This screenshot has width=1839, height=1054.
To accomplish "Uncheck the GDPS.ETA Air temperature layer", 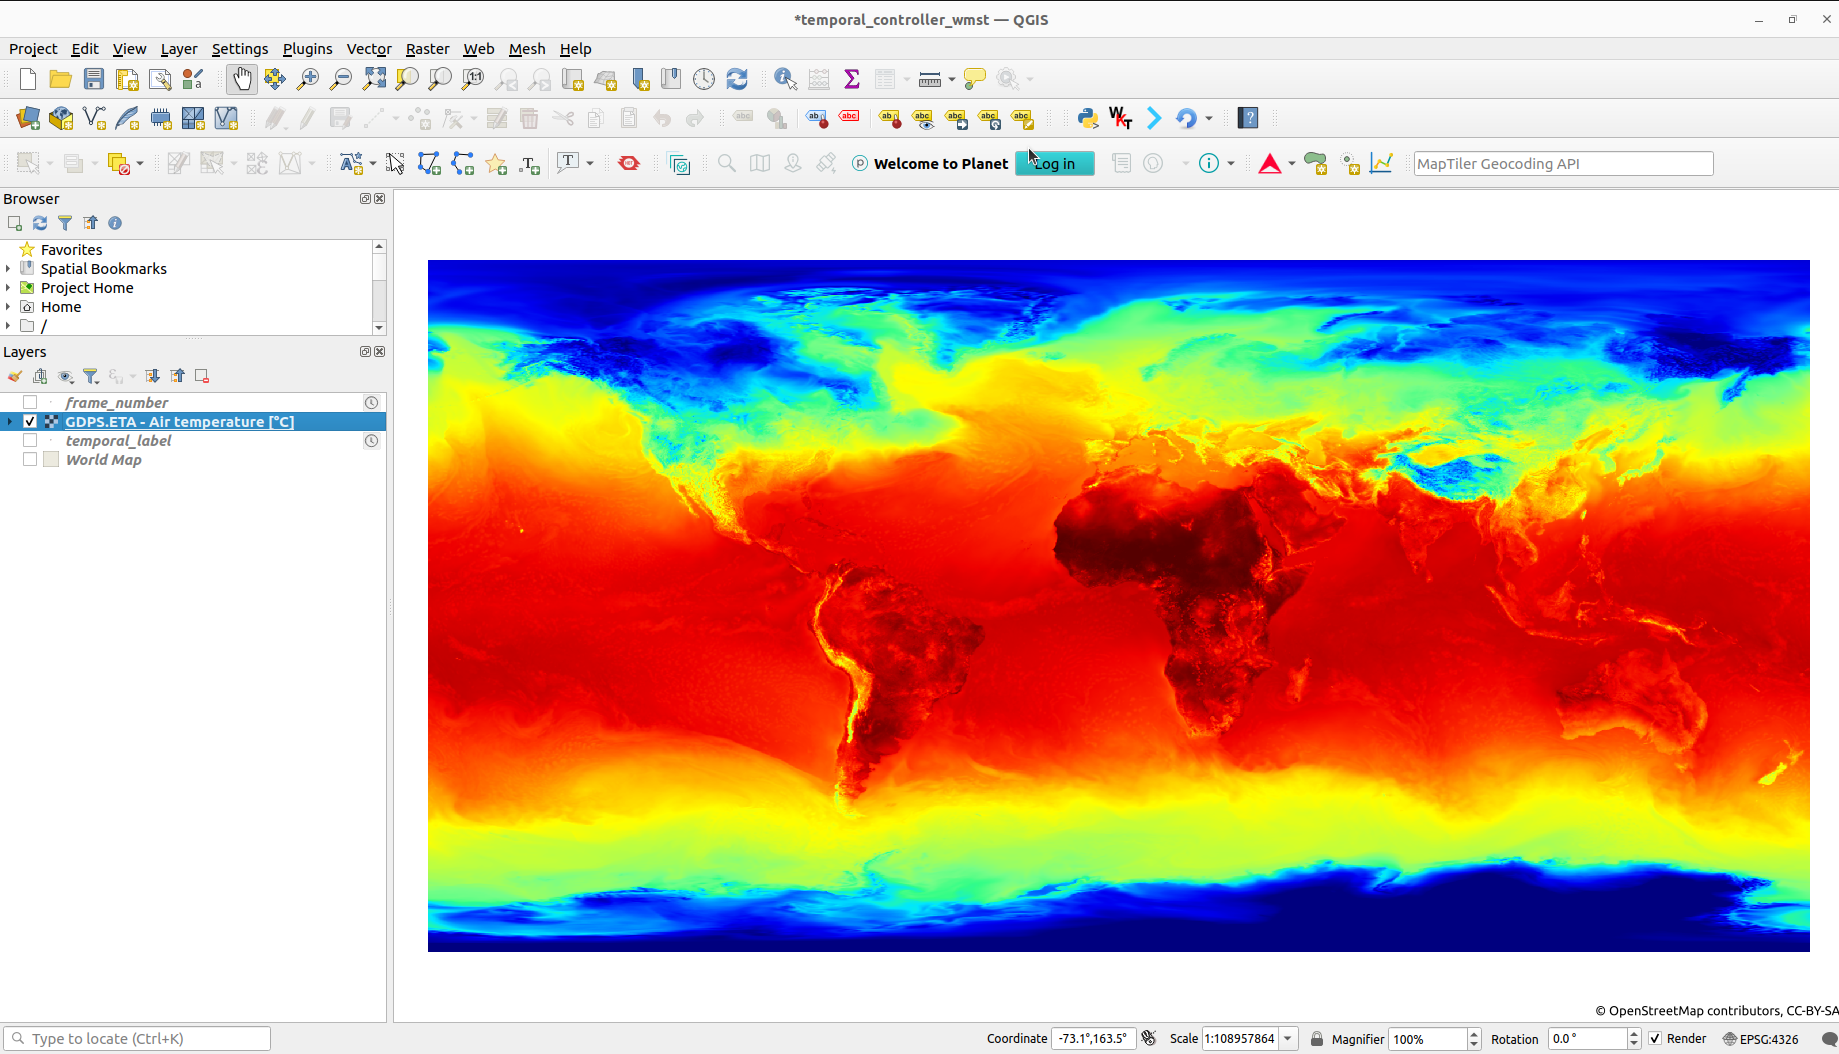I will point(30,422).
